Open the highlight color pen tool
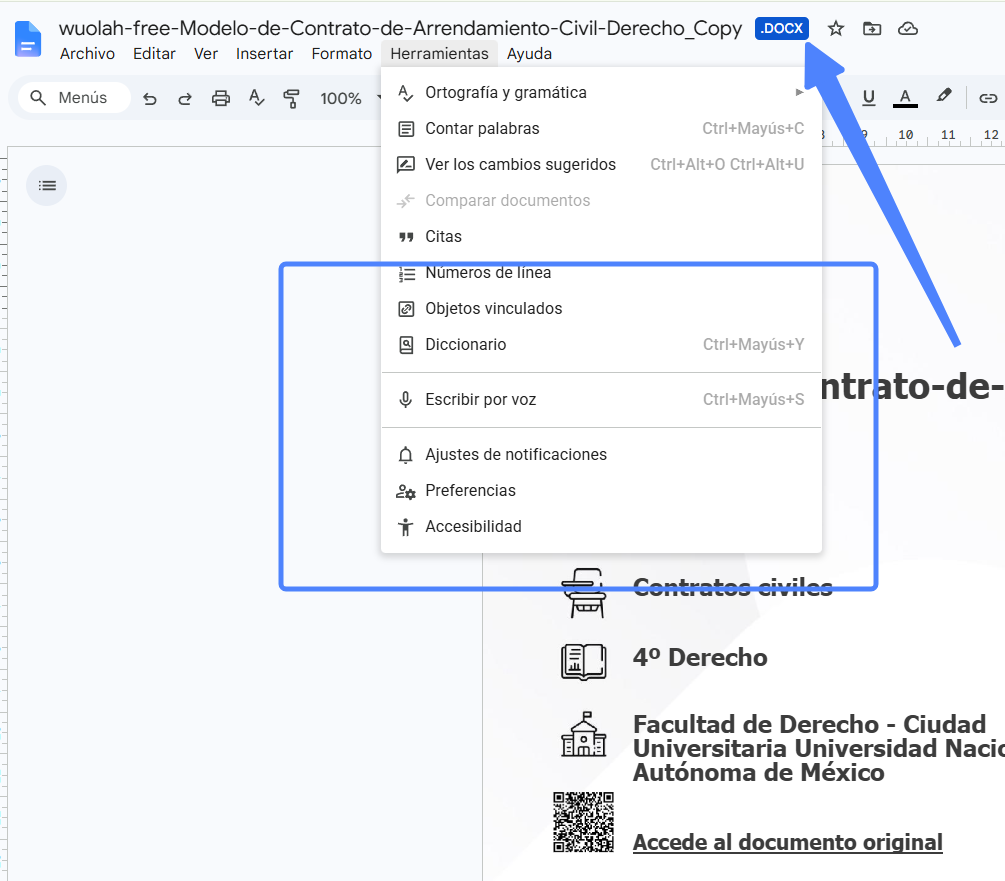 click(943, 97)
